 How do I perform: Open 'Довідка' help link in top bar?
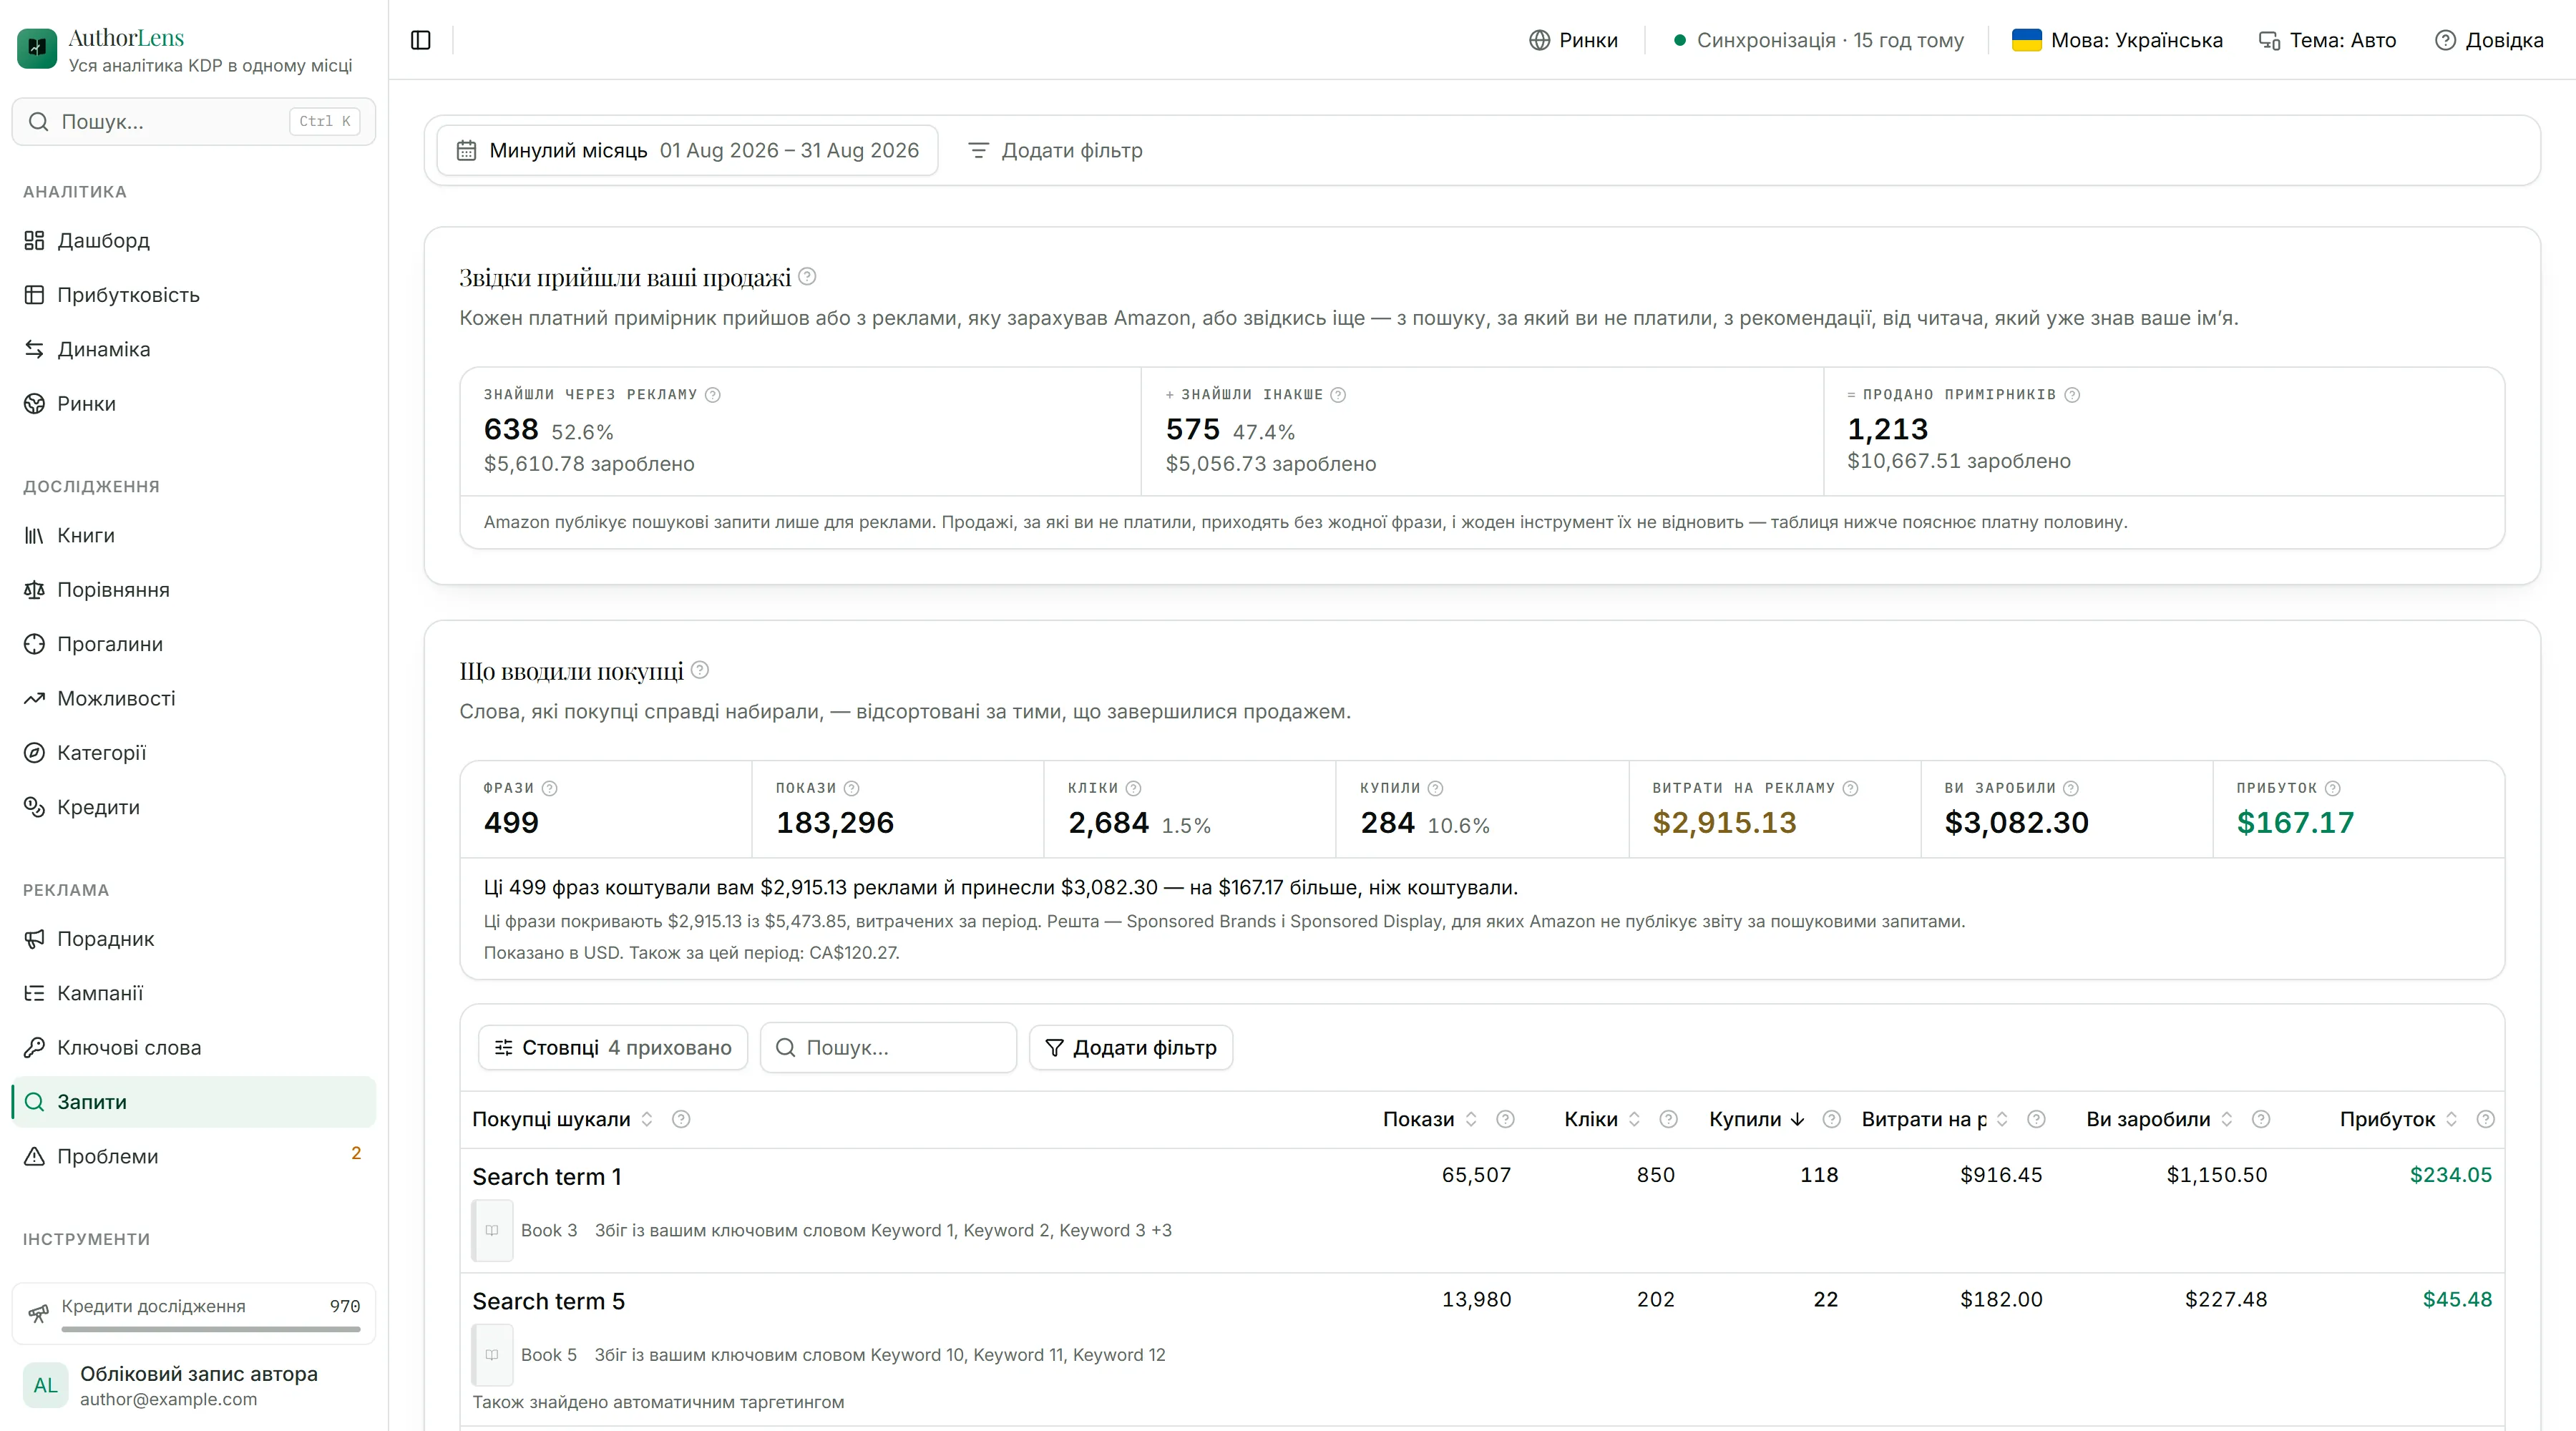tap(2489, 40)
